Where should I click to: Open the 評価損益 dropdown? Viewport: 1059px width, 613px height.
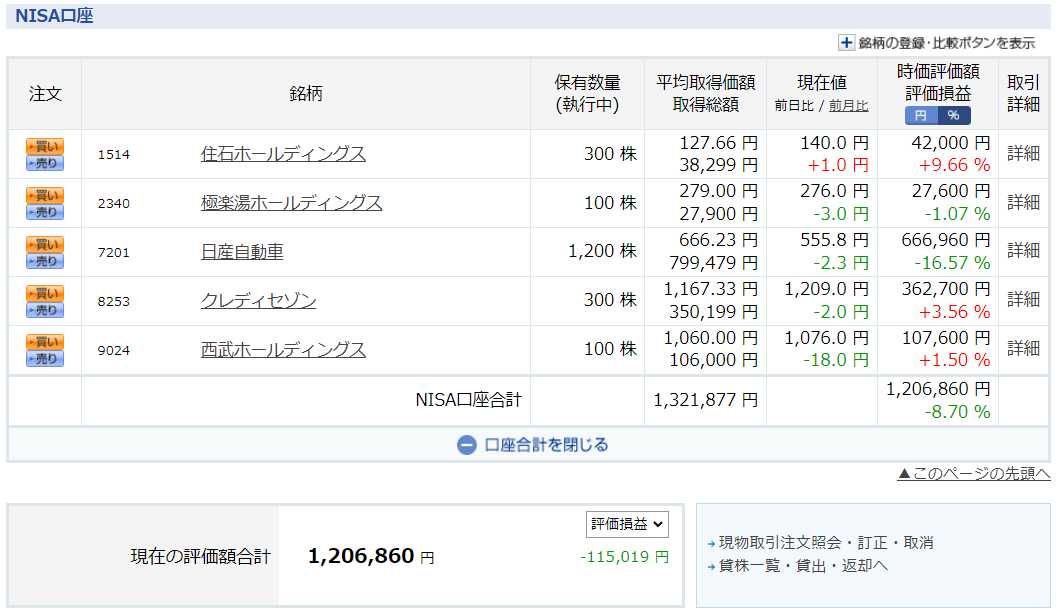pyautogui.click(x=627, y=524)
